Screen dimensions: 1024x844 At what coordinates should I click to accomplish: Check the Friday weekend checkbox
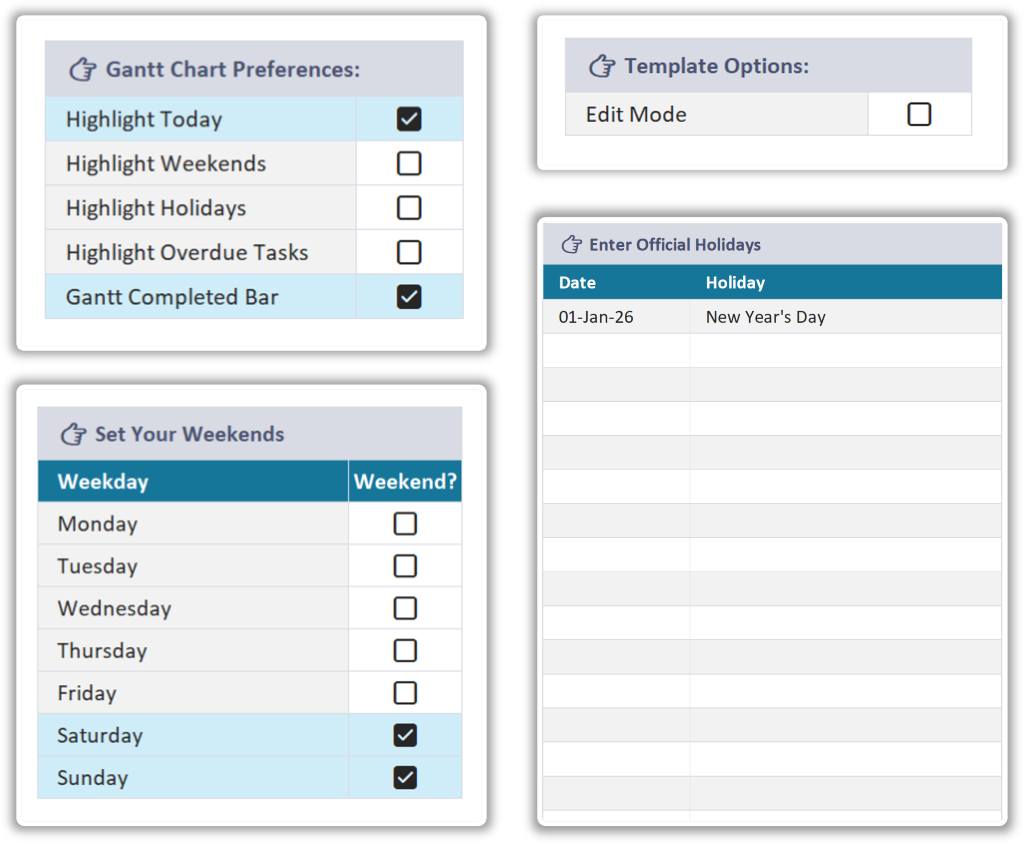(405, 692)
